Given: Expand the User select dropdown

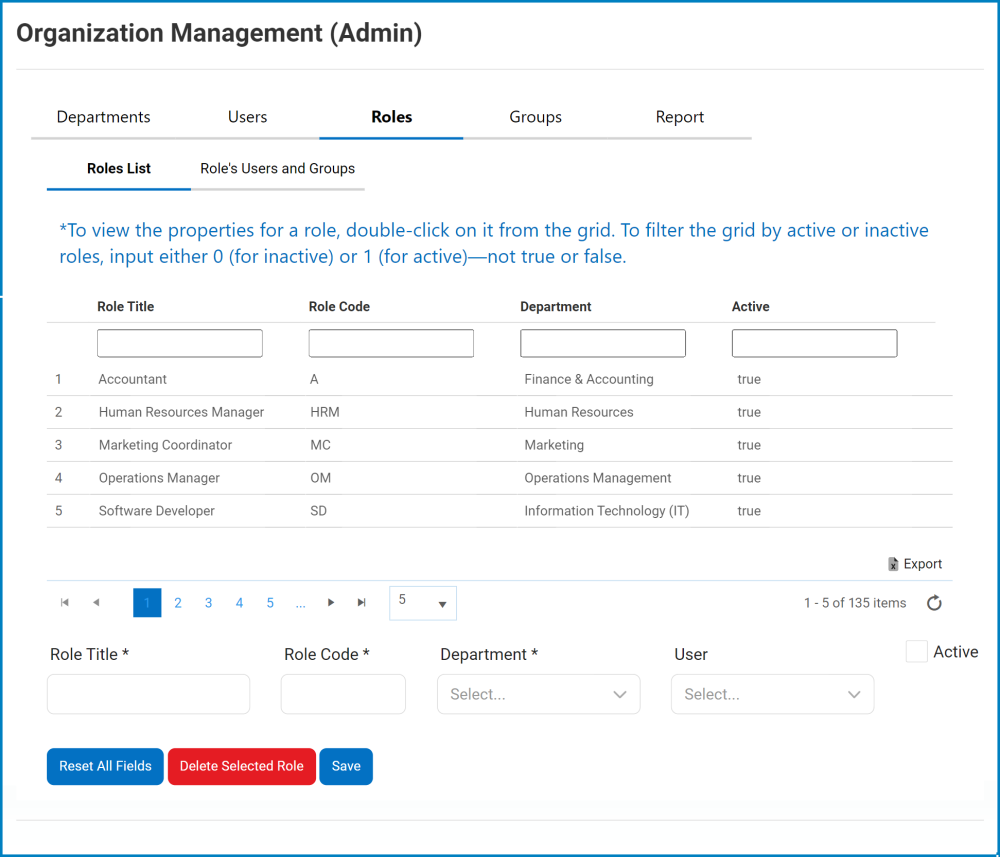Looking at the screenshot, I should coord(773,694).
